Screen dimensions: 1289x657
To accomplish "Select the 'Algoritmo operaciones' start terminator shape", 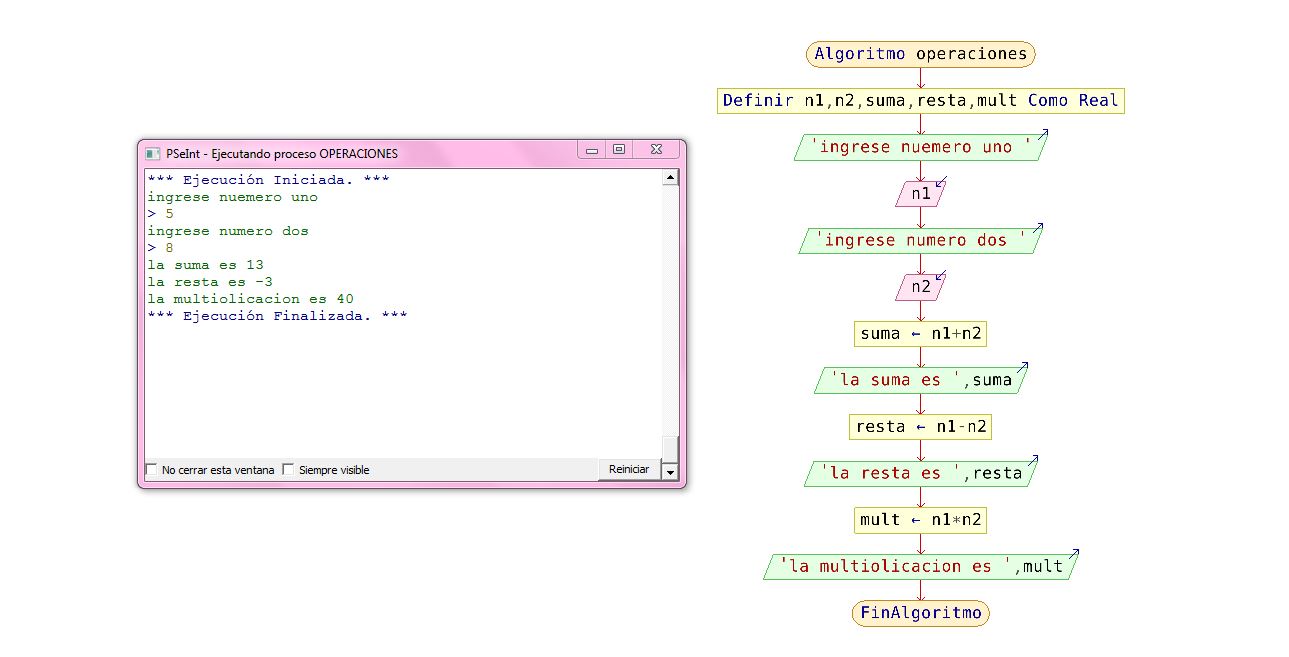I will pos(919,54).
